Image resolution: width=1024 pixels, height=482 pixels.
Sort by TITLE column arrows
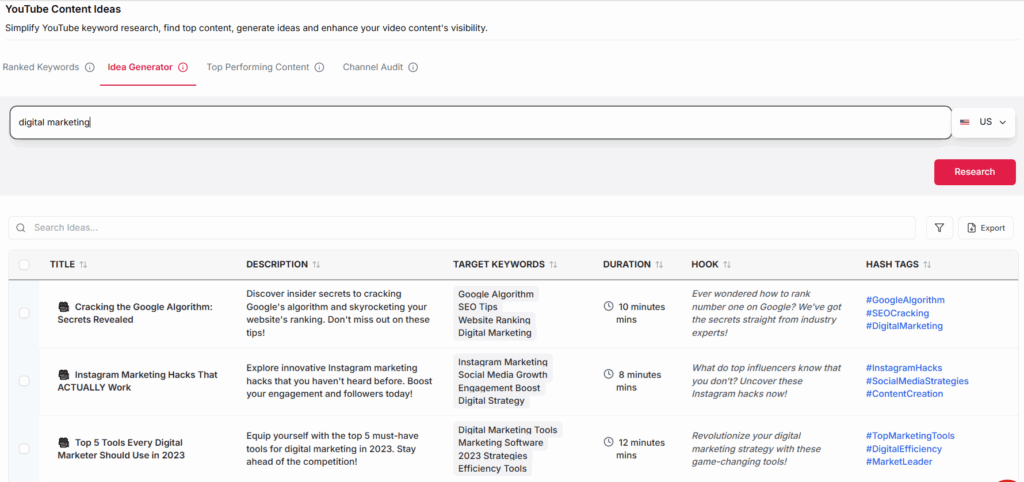[83, 265]
